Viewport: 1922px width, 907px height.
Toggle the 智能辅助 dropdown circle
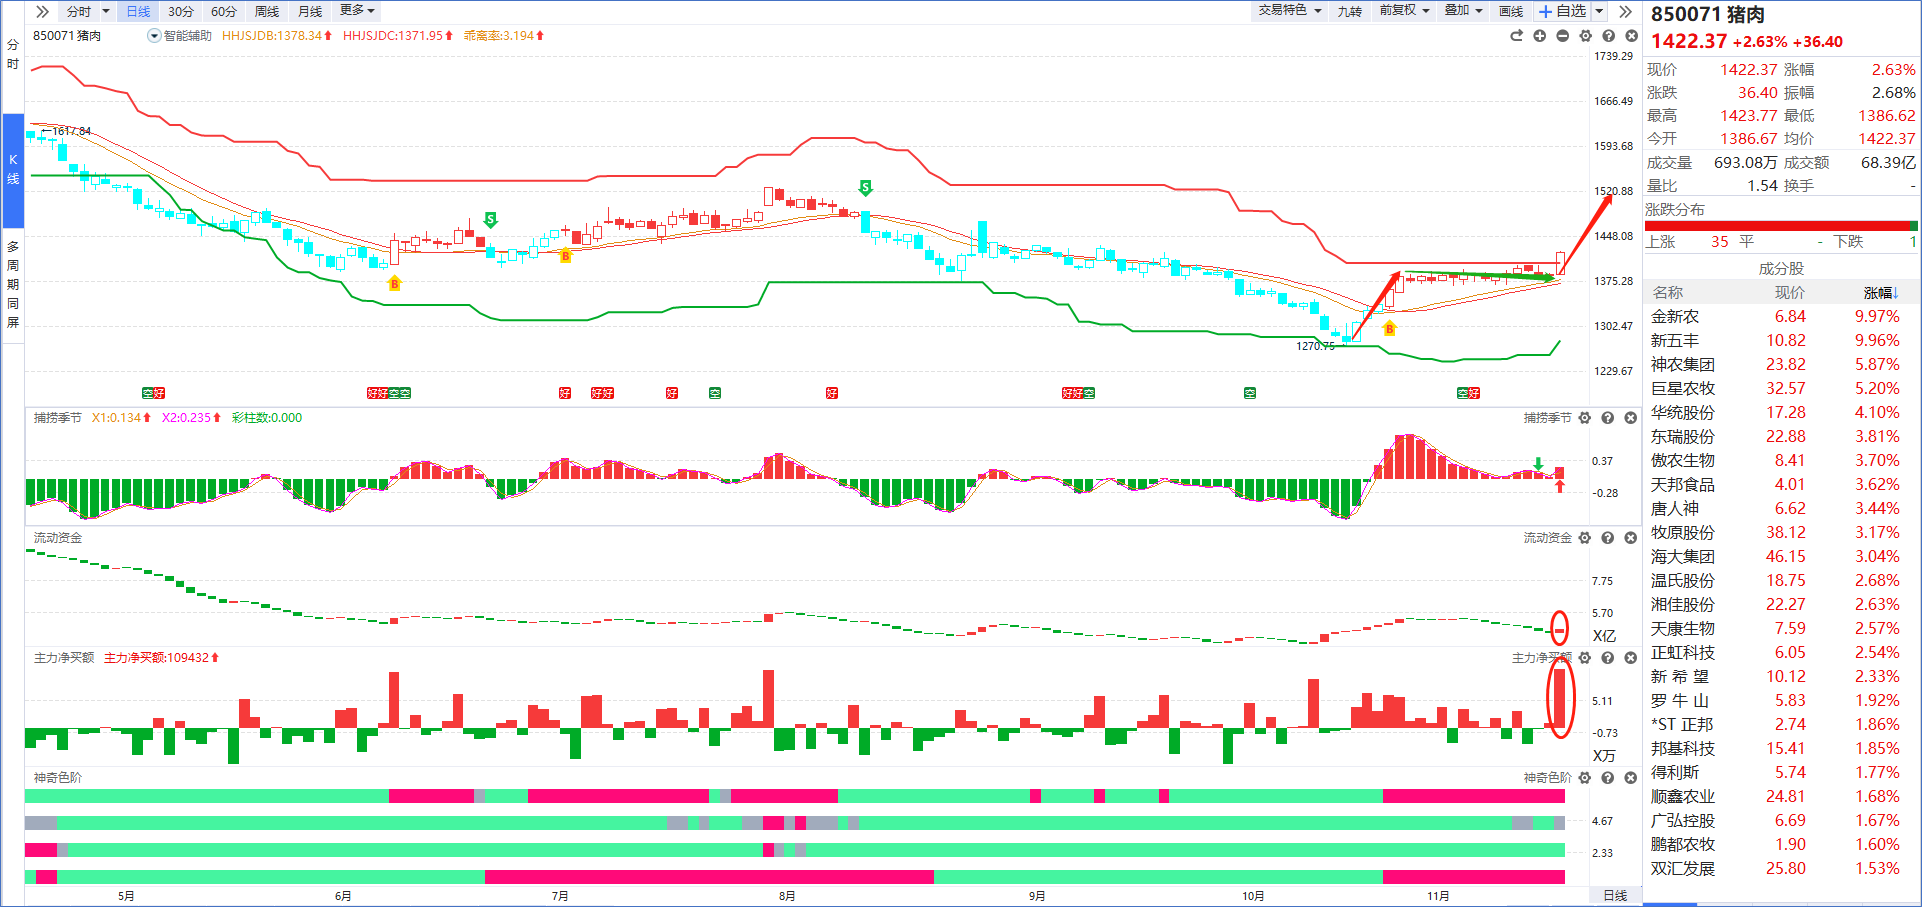coord(154,36)
